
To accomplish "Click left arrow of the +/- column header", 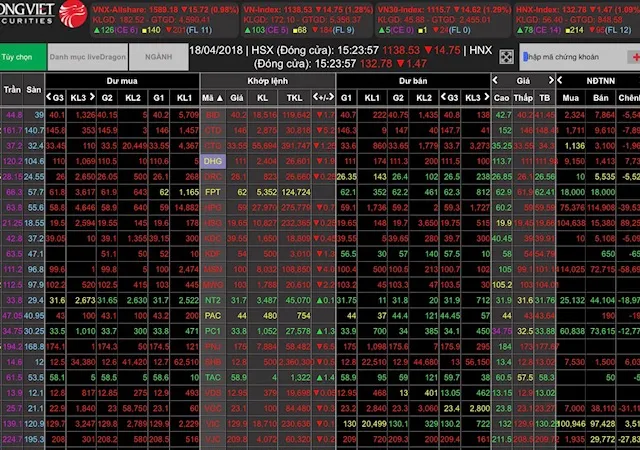I will tap(316, 97).
